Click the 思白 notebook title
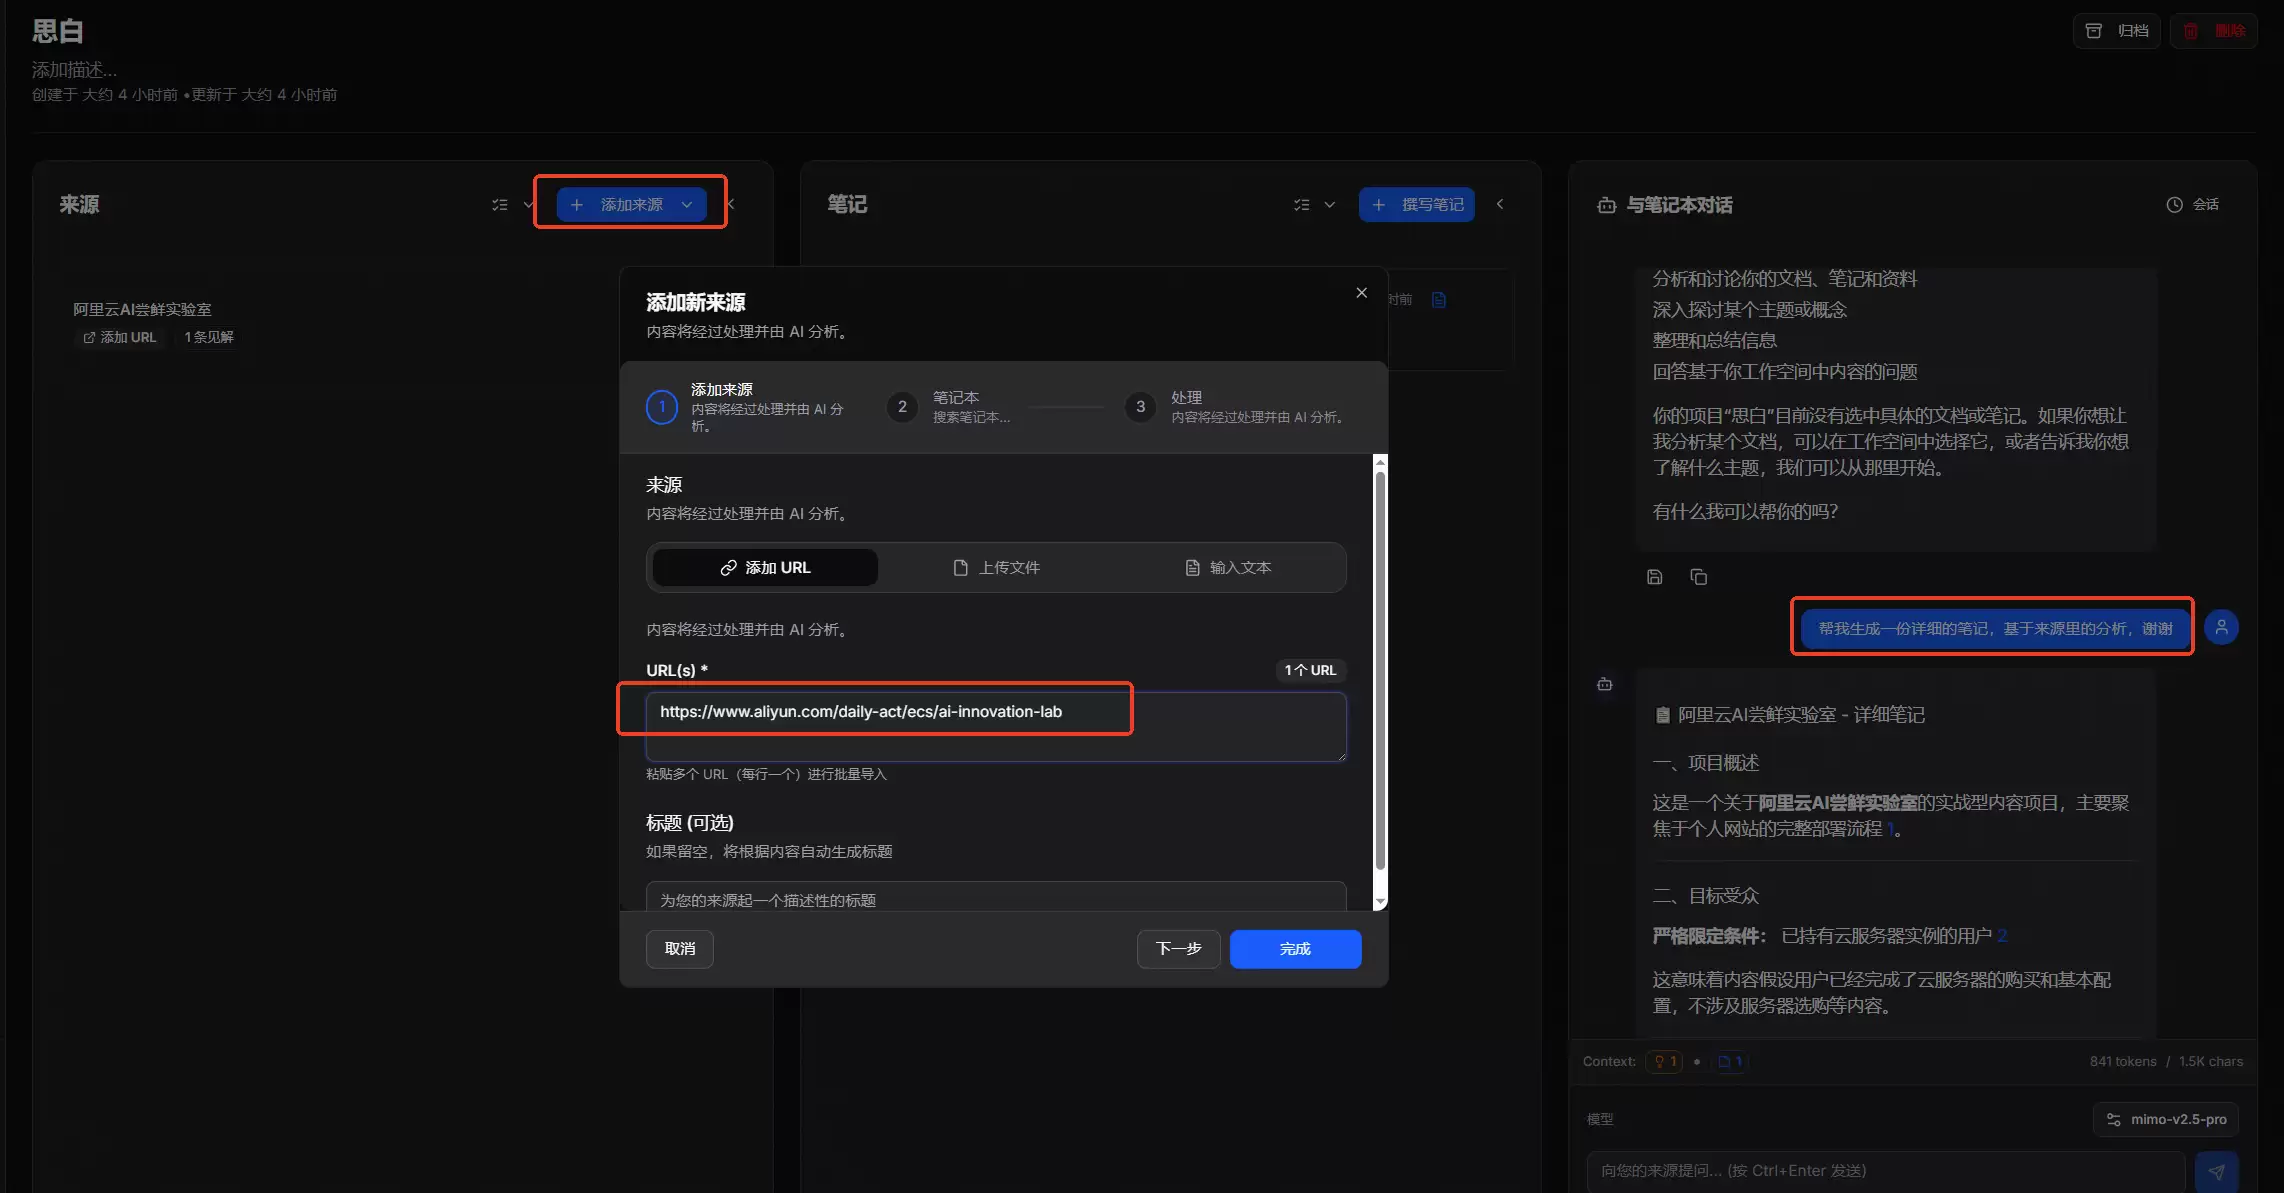This screenshot has height=1193, width=2284. [x=57, y=31]
